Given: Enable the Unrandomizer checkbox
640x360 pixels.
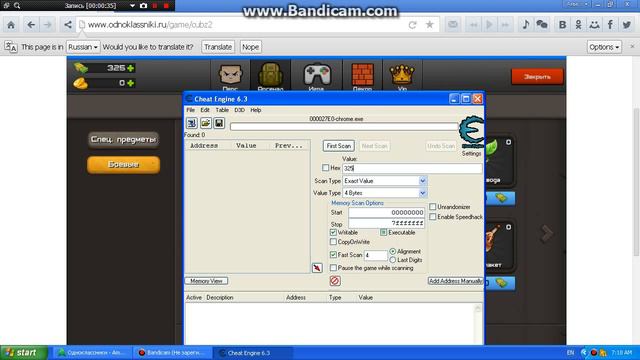Looking at the screenshot, I should pyautogui.click(x=433, y=207).
